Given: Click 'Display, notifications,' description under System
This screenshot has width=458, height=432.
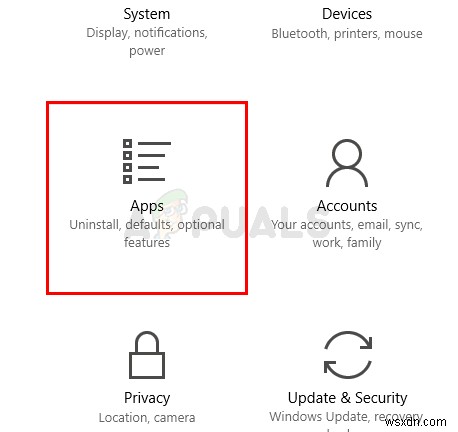Looking at the screenshot, I should point(147,33).
